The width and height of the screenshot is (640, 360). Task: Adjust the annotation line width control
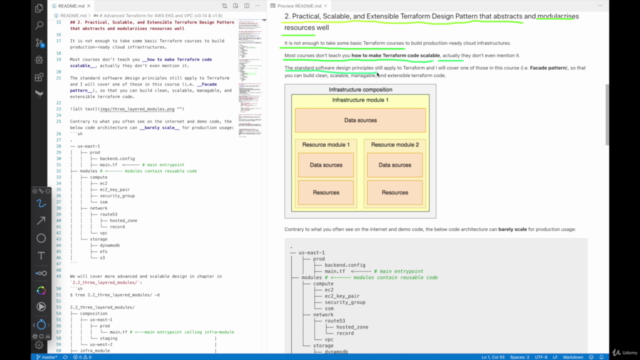tap(41, 273)
